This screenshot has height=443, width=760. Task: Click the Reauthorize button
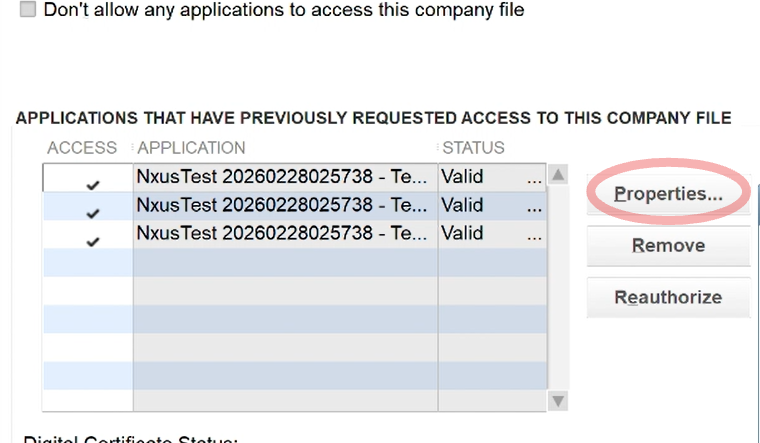click(x=668, y=297)
